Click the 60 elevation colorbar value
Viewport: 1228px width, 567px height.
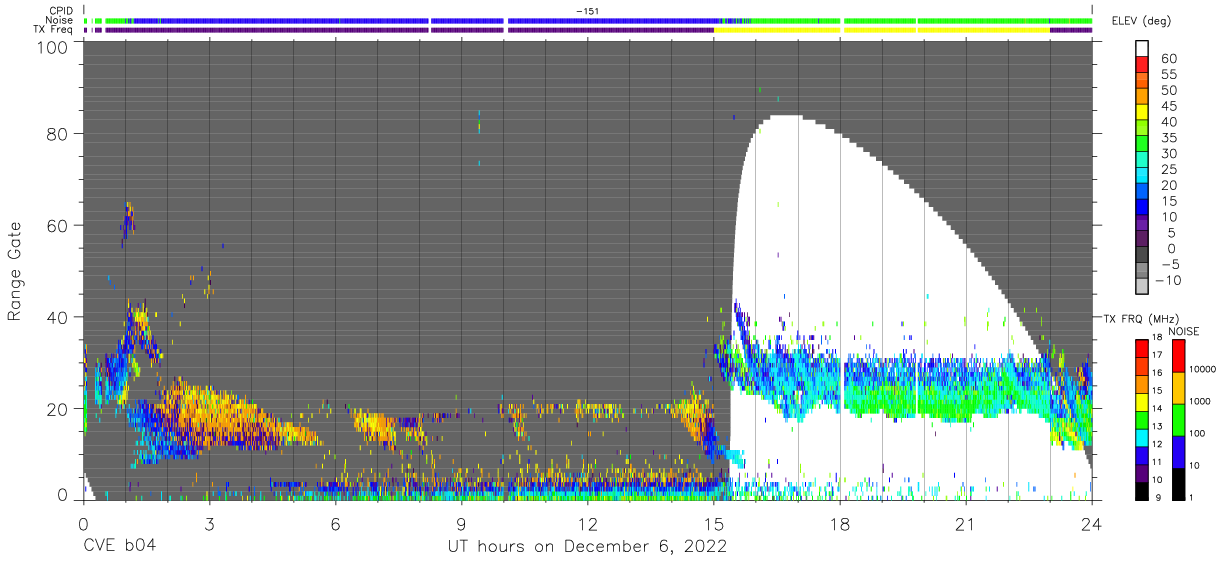coord(1167,58)
